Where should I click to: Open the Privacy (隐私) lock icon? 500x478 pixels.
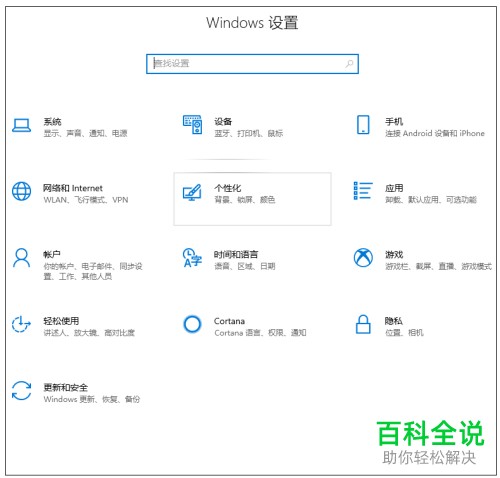tap(363, 324)
